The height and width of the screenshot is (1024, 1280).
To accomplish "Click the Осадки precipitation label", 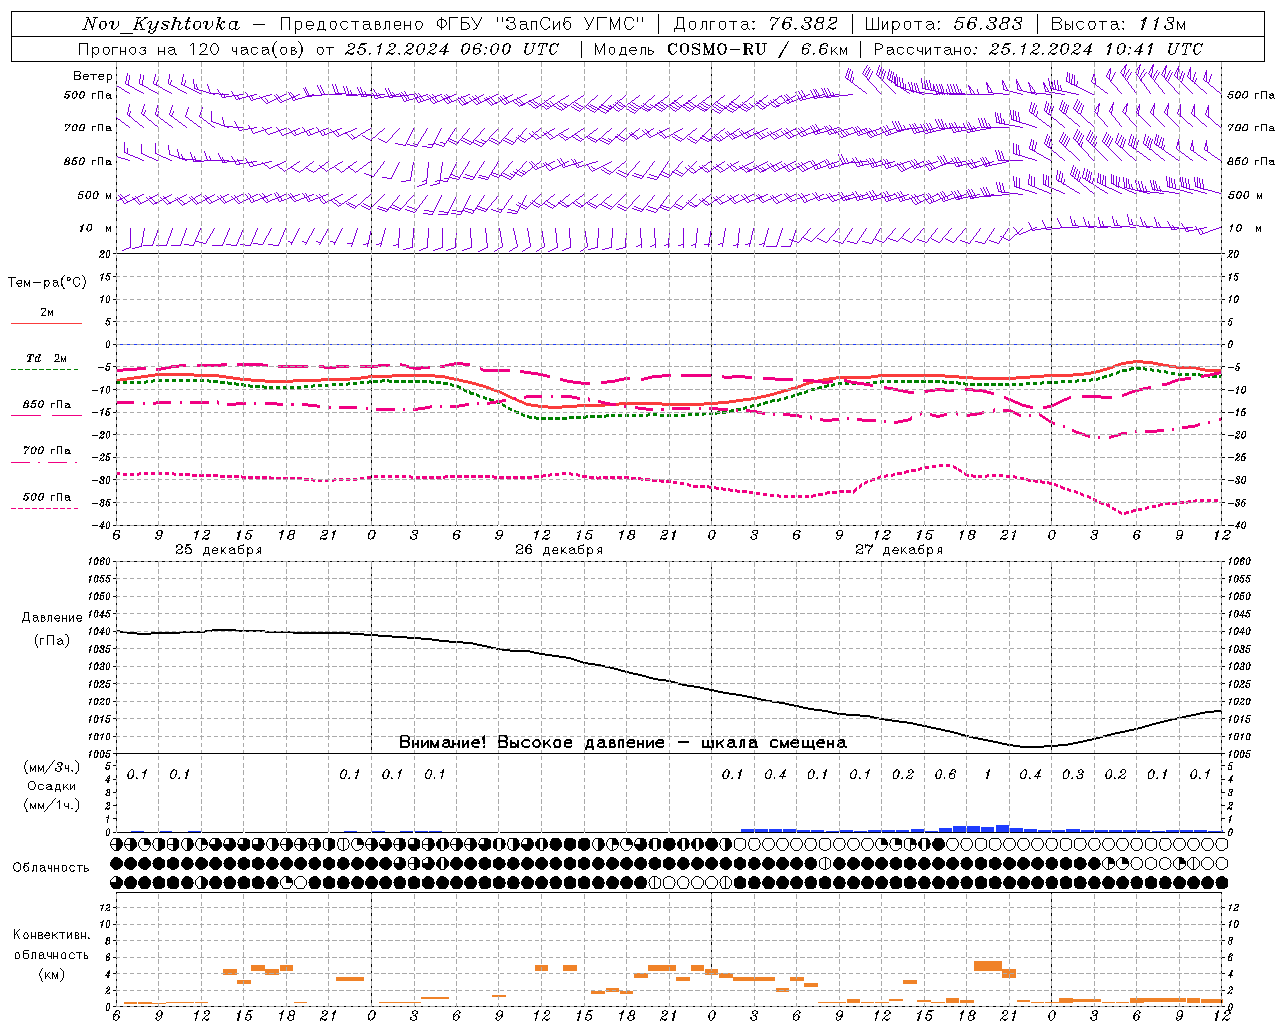I will [52, 786].
